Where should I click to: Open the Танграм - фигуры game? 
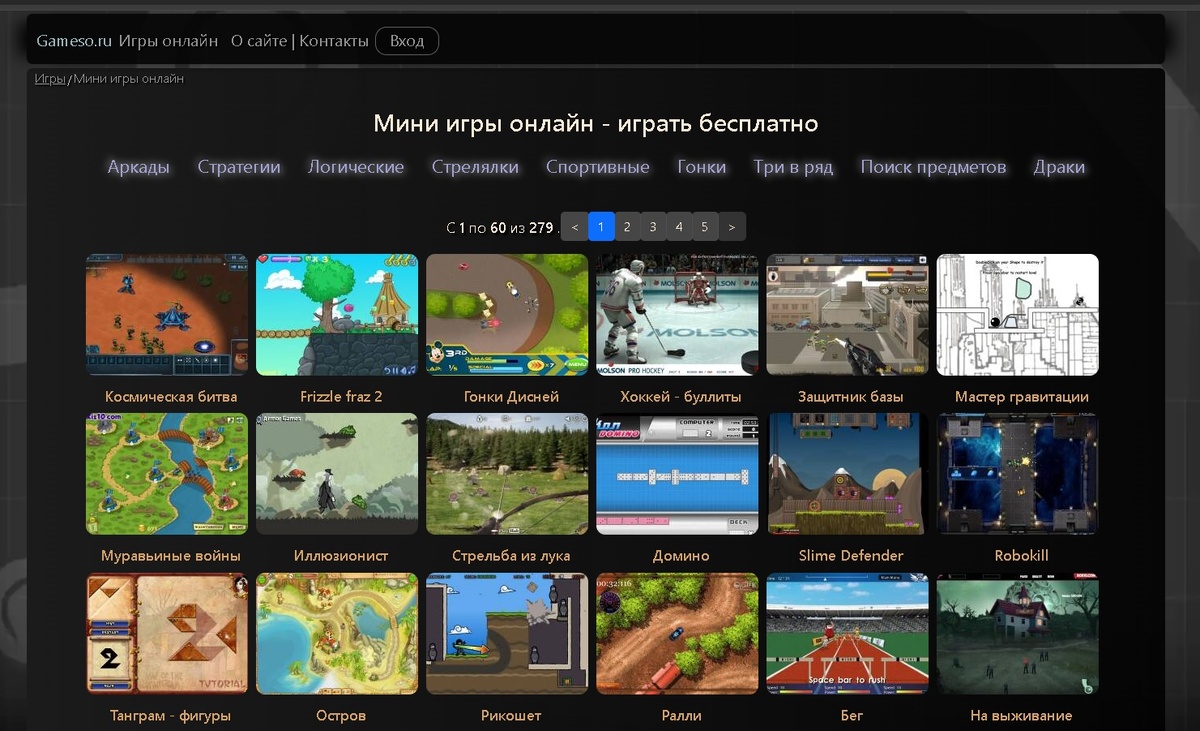point(166,633)
